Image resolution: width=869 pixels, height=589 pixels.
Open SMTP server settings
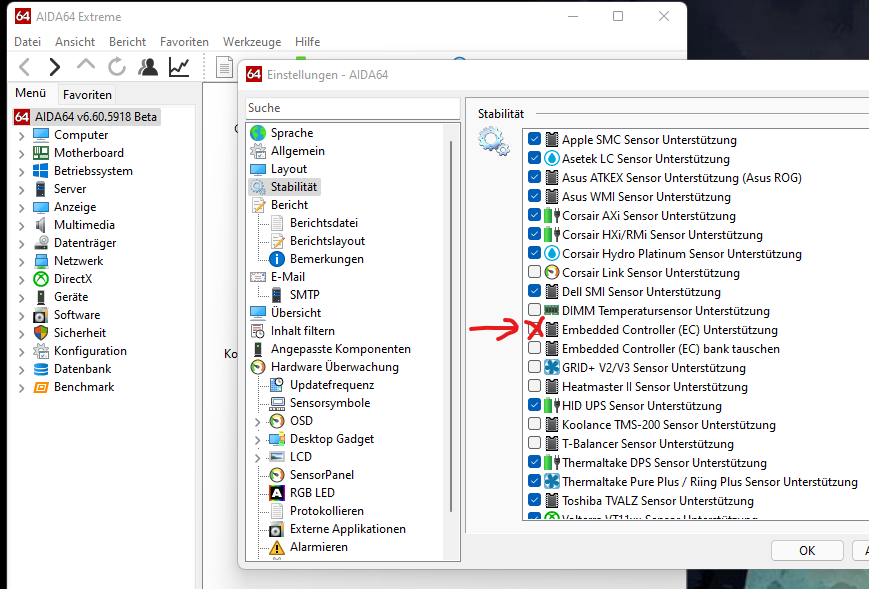[x=304, y=295]
